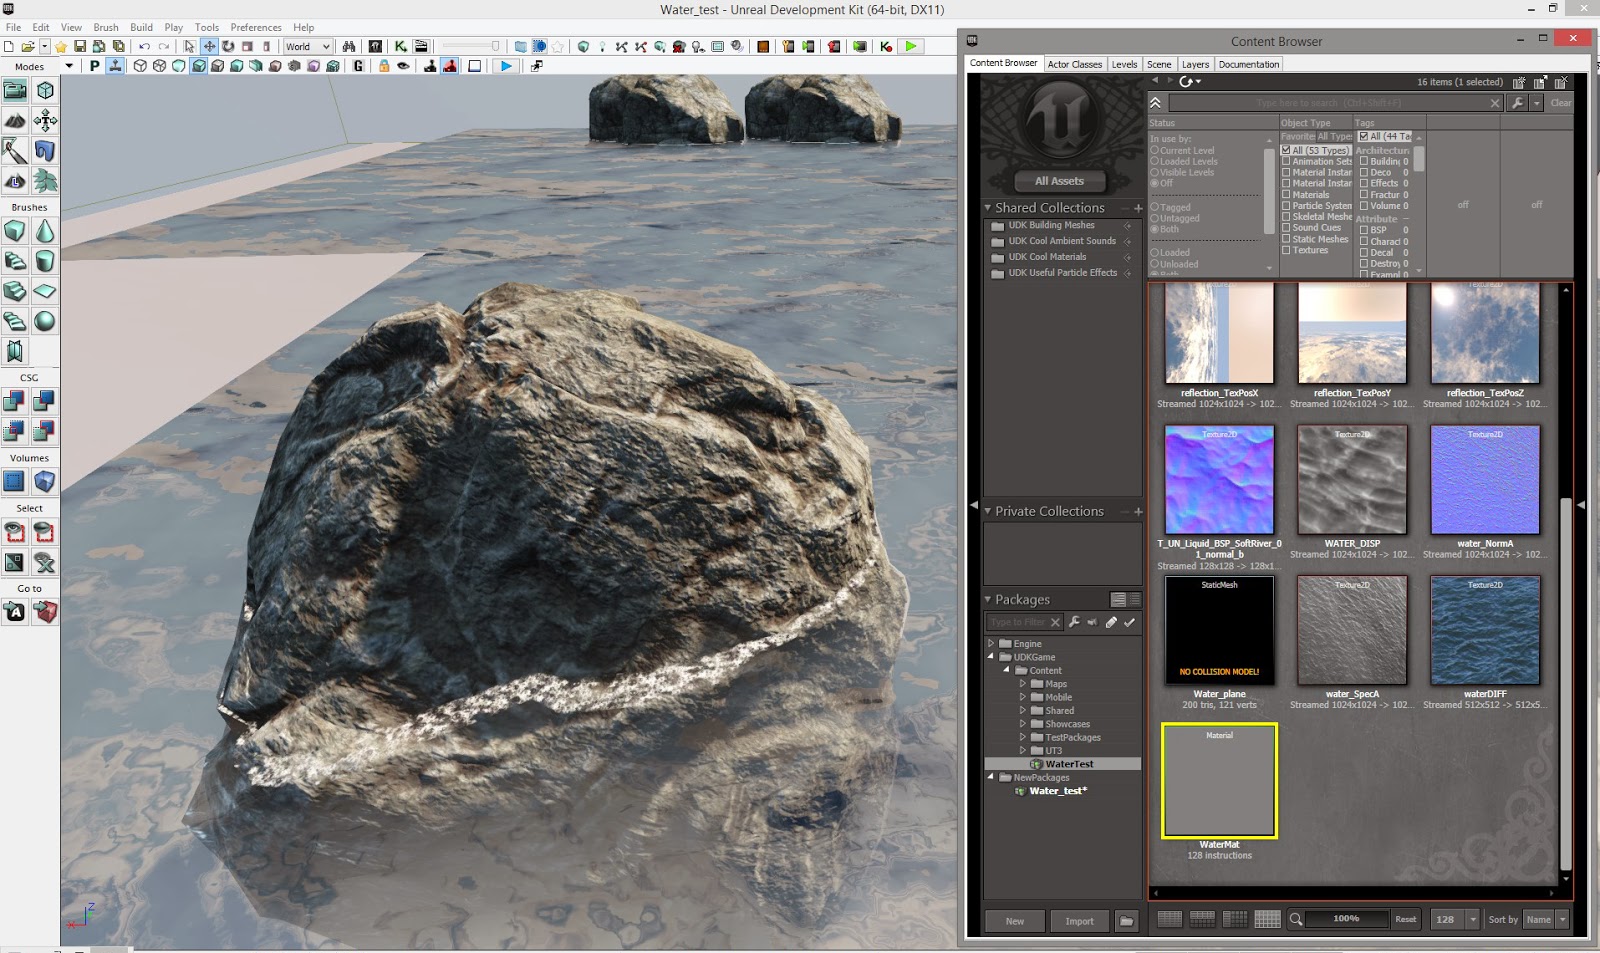
Task: Collapse the Packages section
Action: tap(988, 599)
